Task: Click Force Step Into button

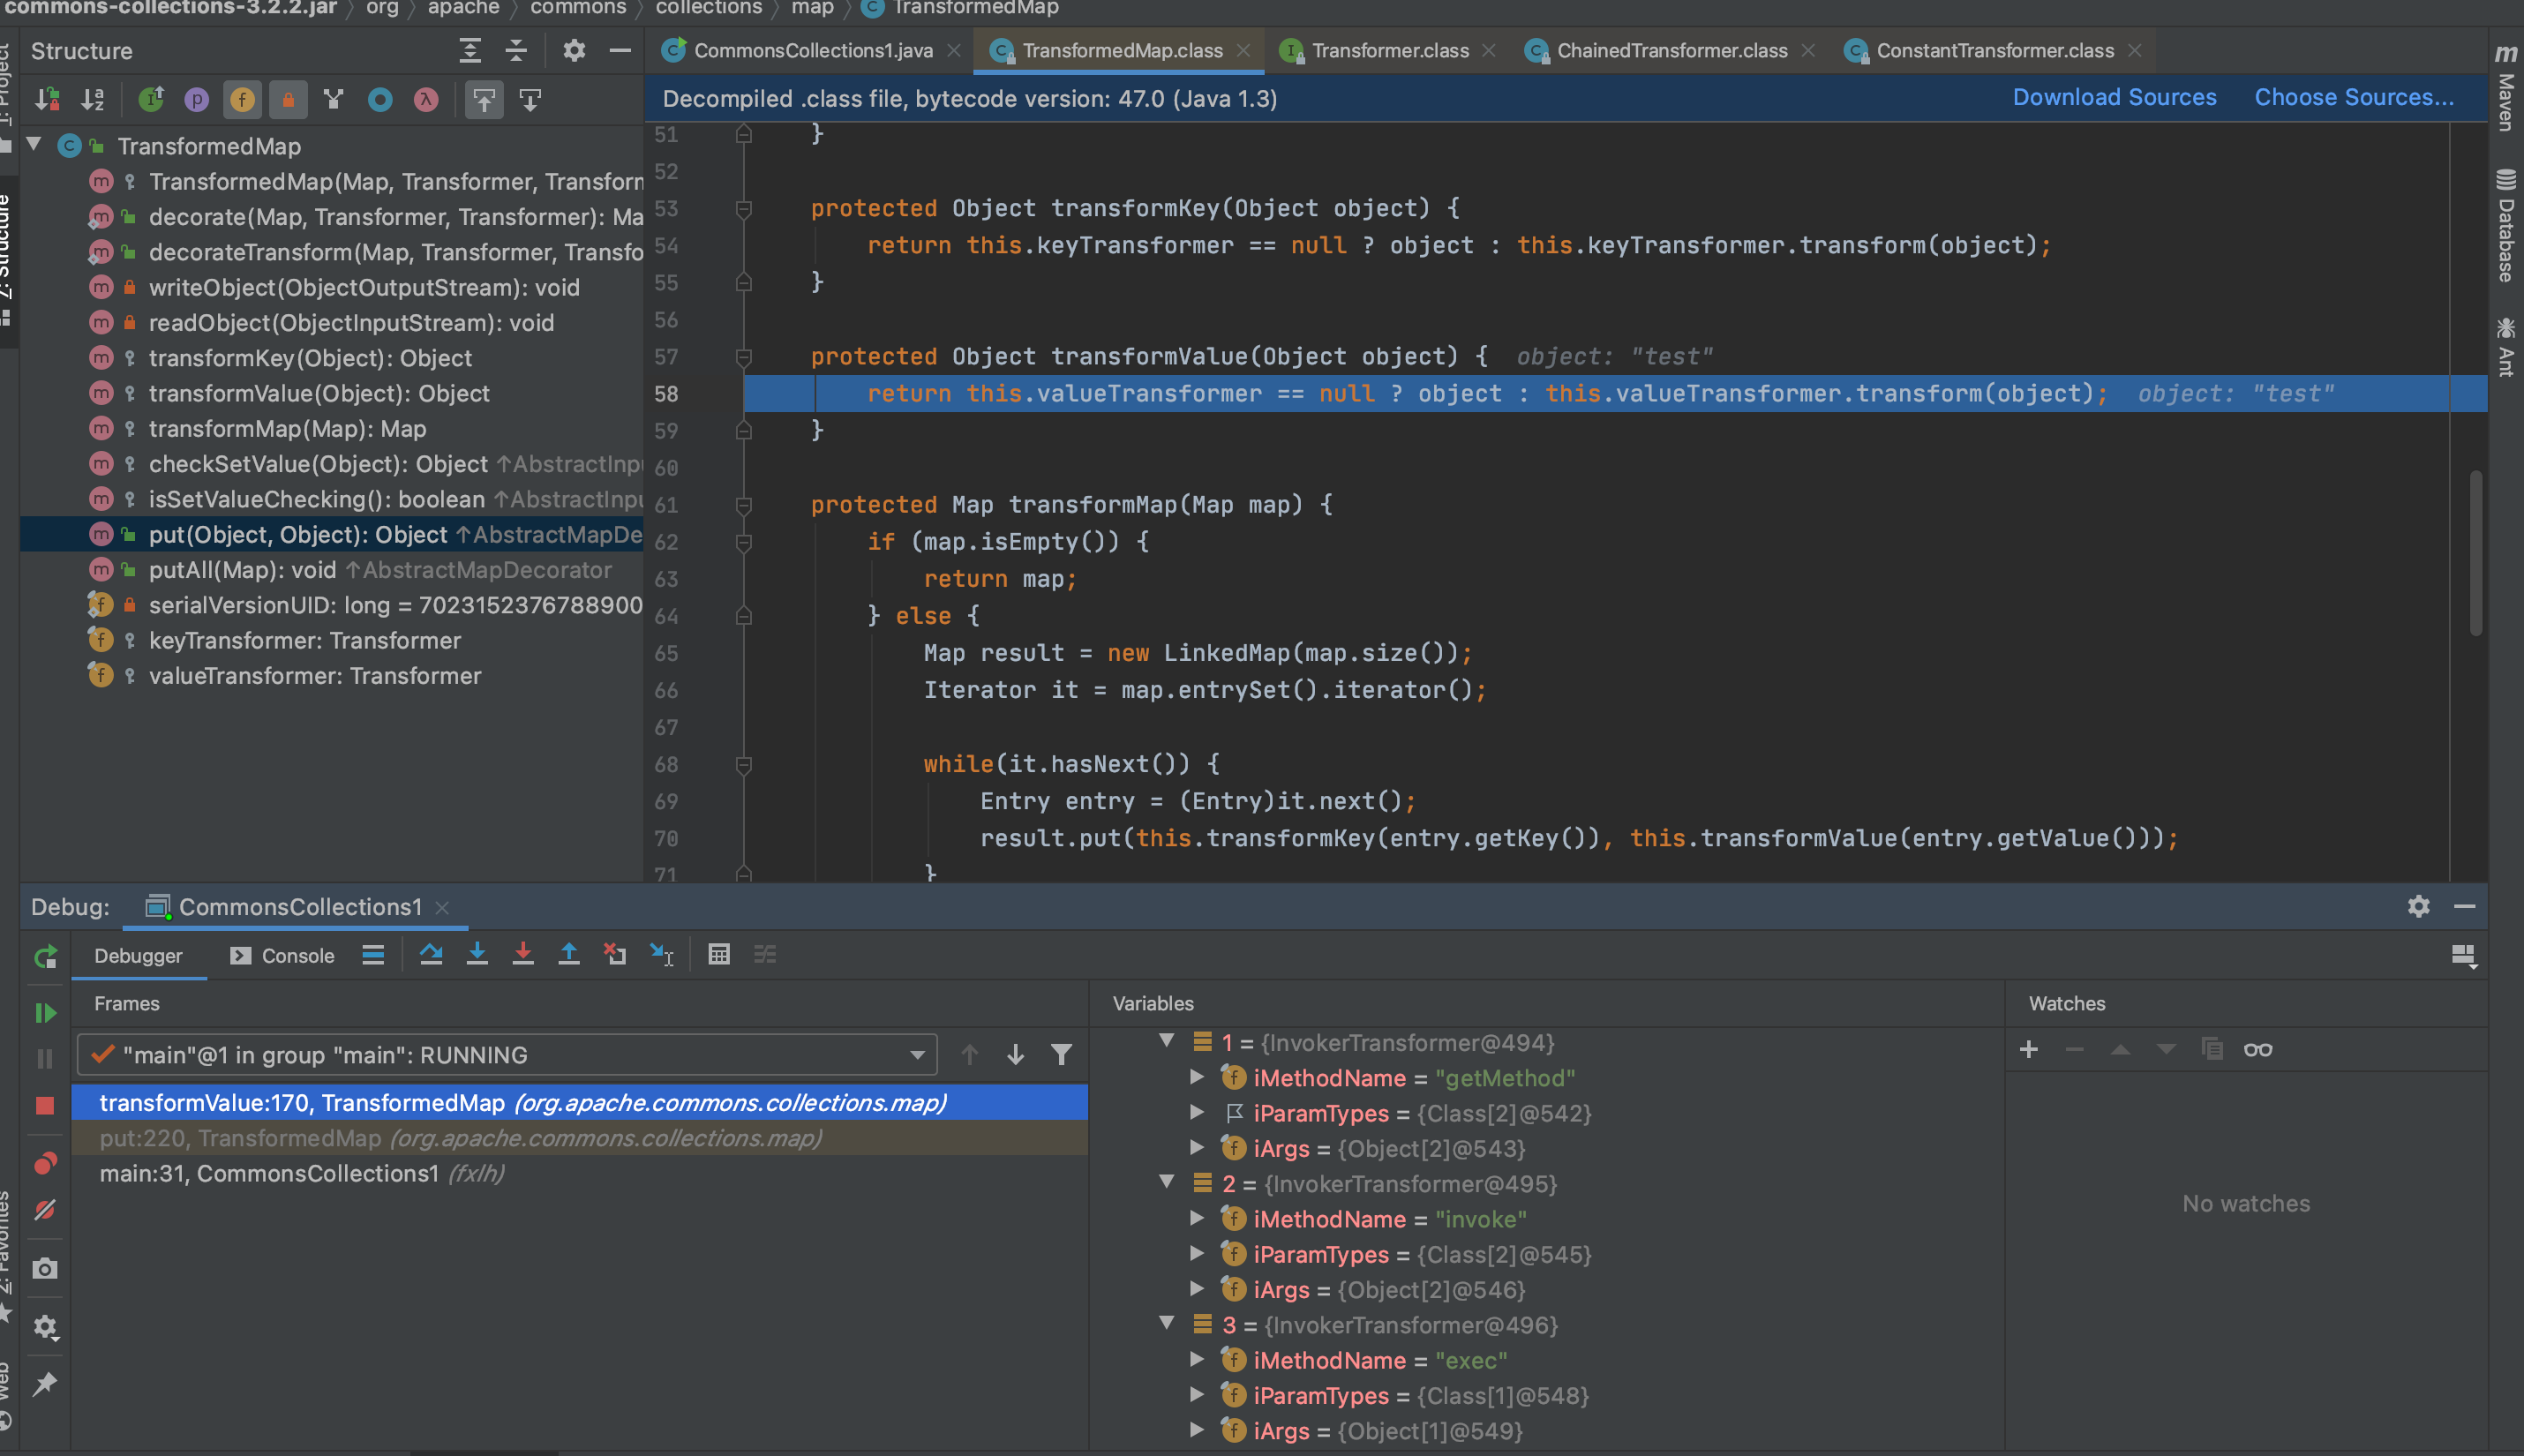Action: click(523, 955)
